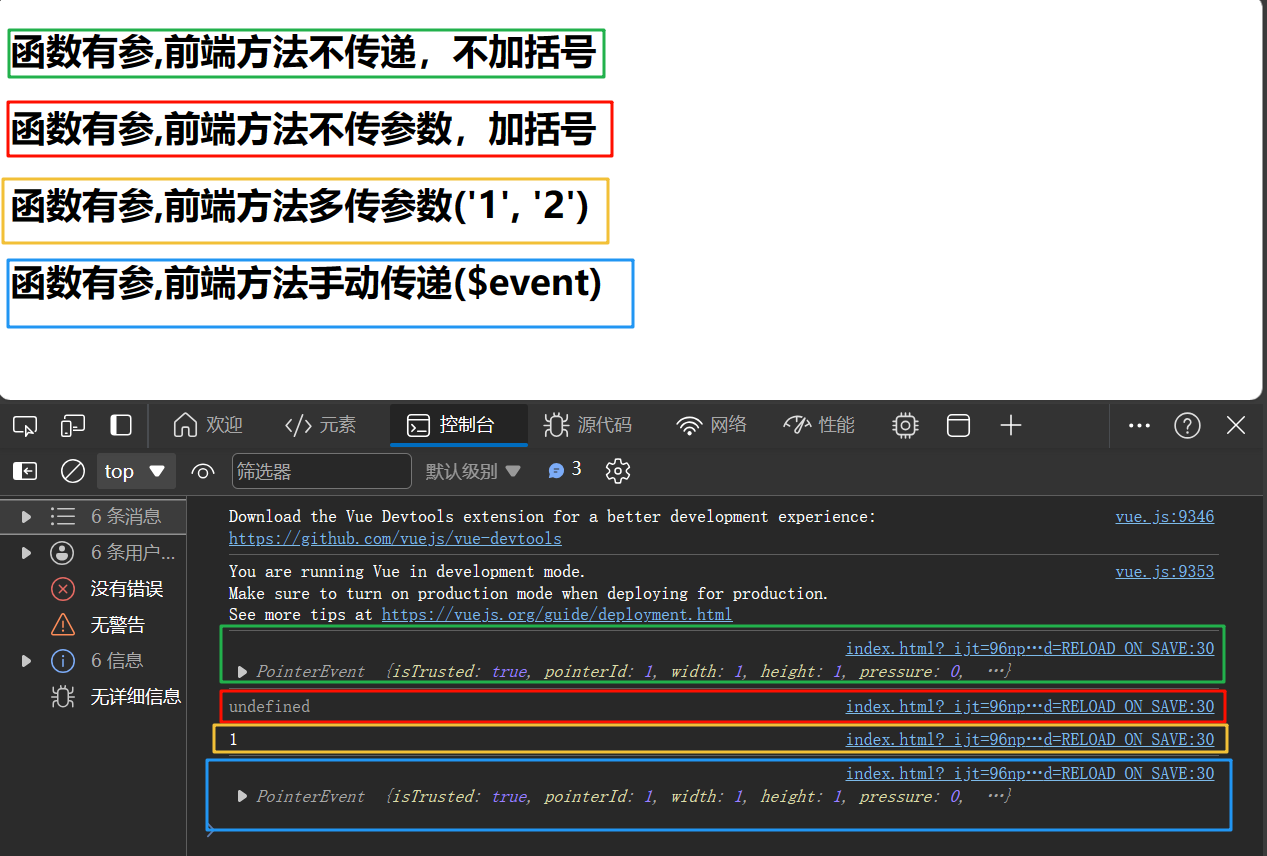Click the red error circle icon
This screenshot has width=1267, height=856.
[63, 589]
